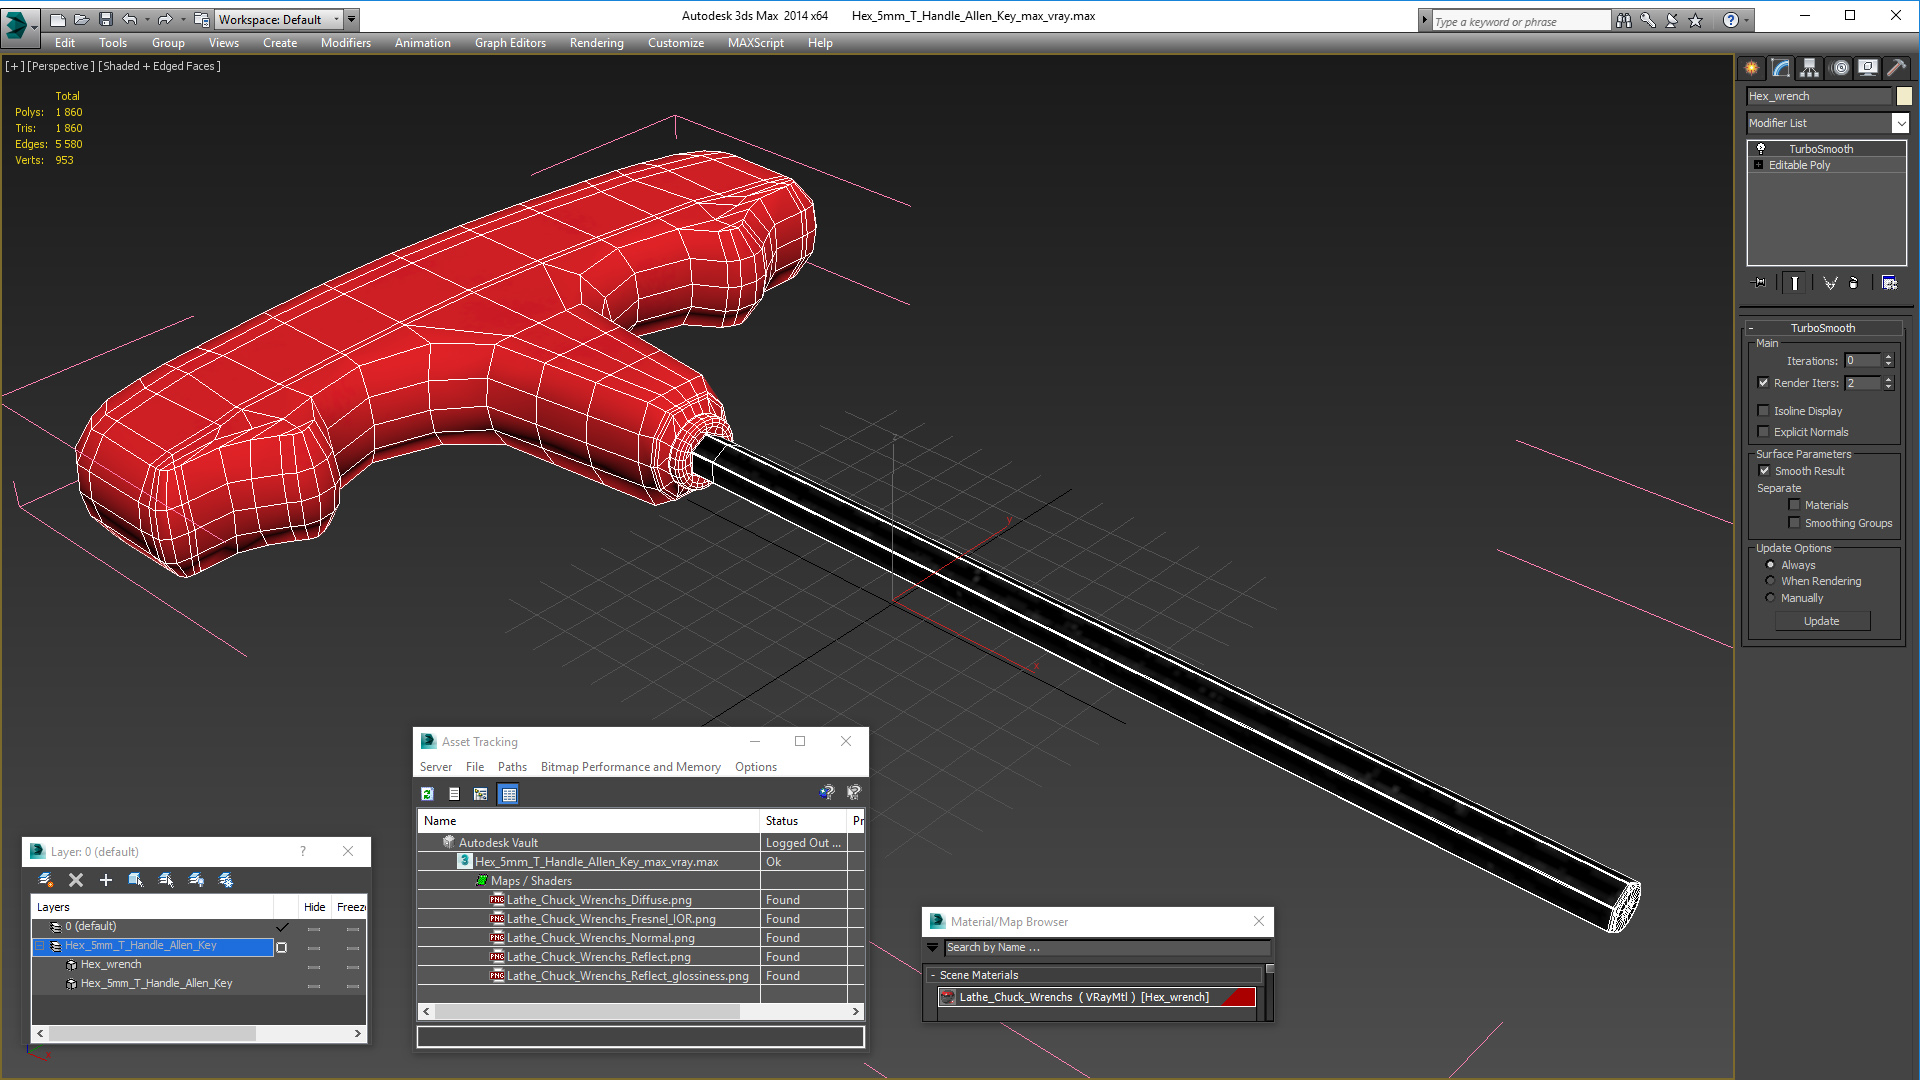Toggle Isoline Display checkbox on
Viewport: 1920px width, 1080px height.
click(1764, 410)
